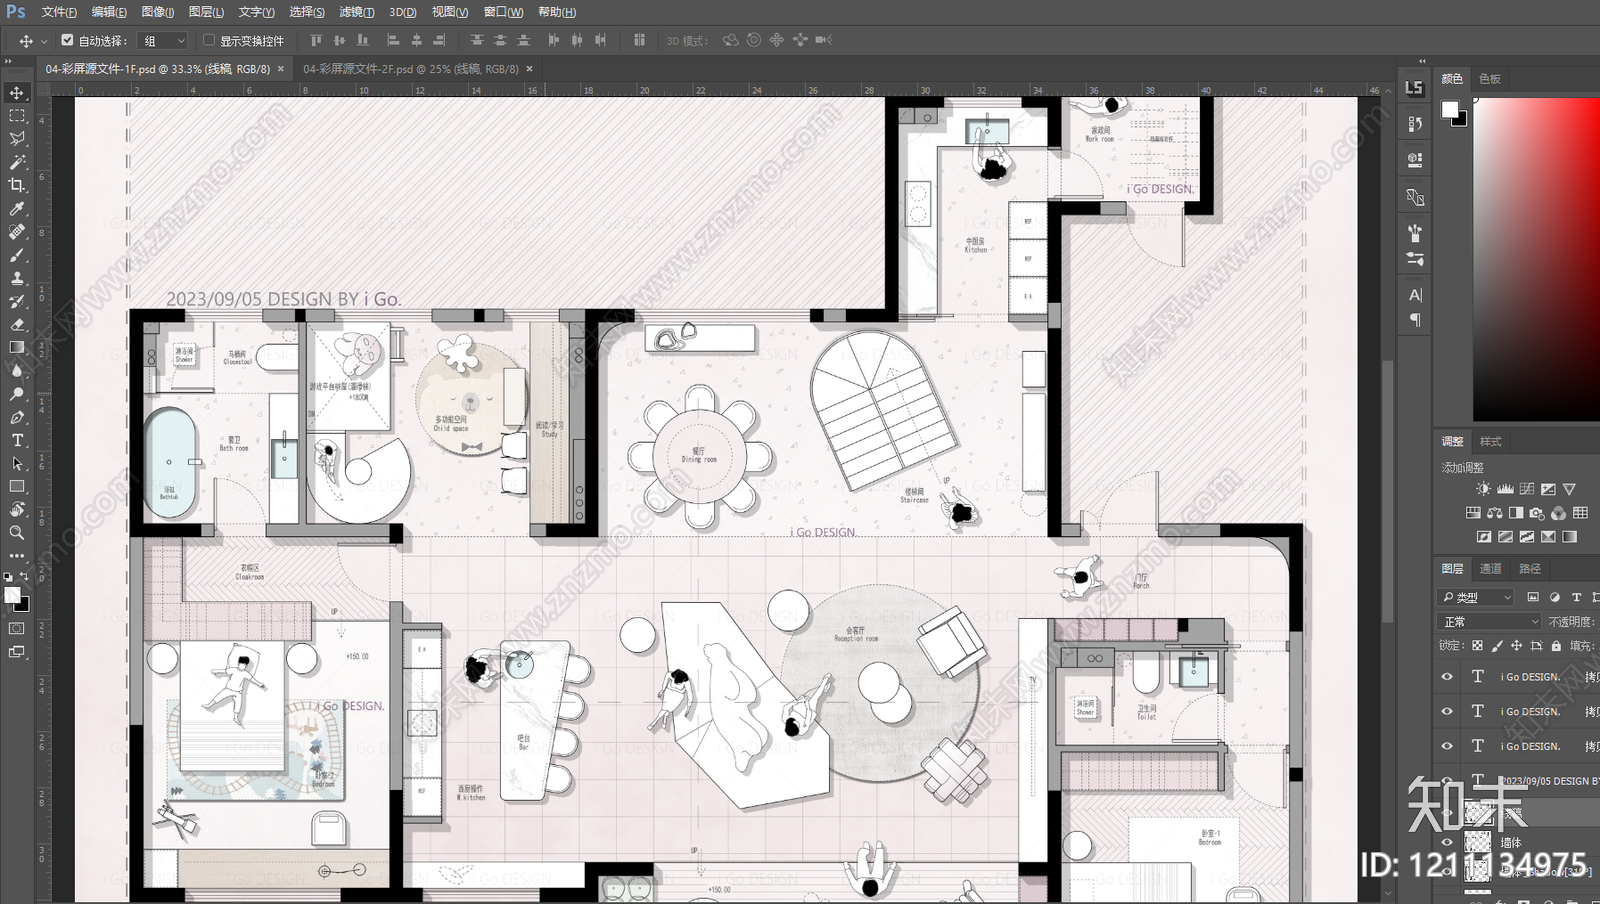
Task: Open the 图层(L) menu
Action: coord(206,12)
